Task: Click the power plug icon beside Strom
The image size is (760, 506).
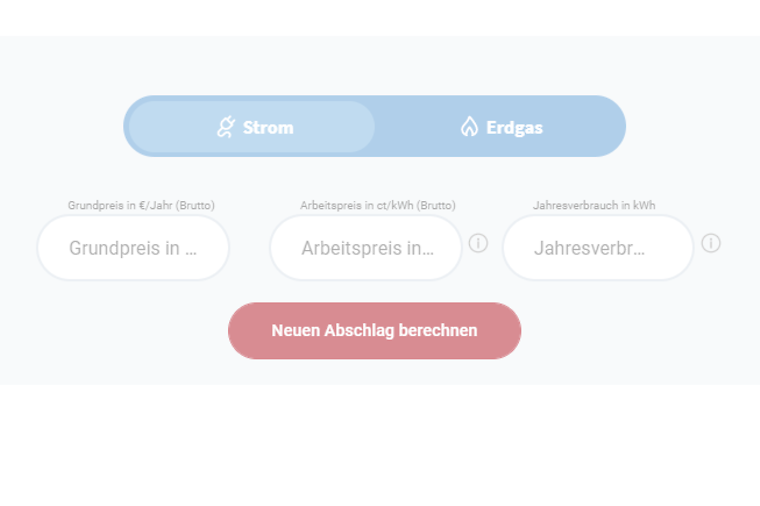Action: coord(226,127)
